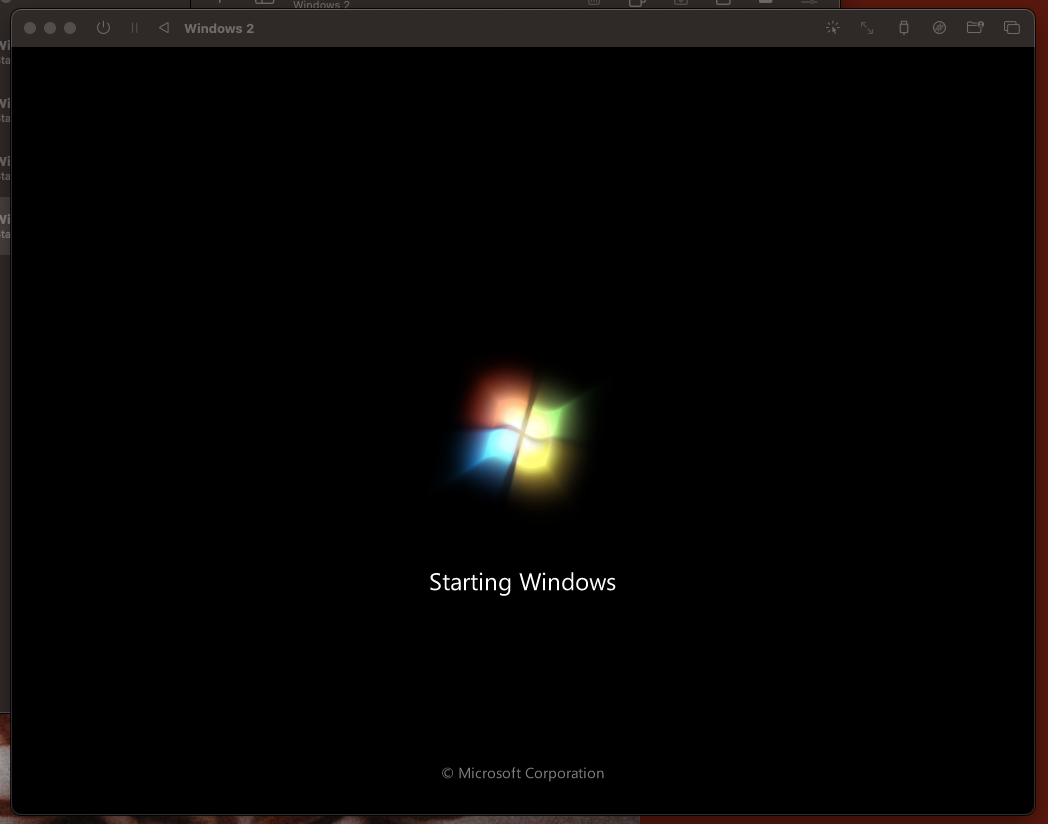Click the windows display icon at toolbar end

pyautogui.click(x=1011, y=28)
